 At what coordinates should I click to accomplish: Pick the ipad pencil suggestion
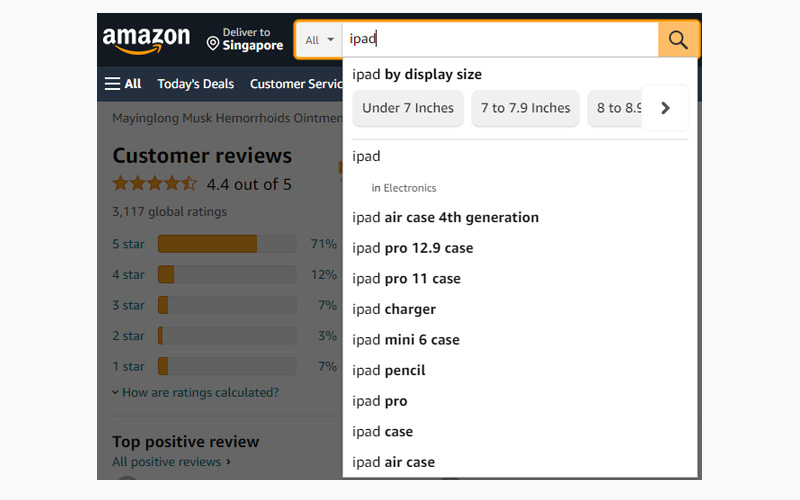(389, 370)
